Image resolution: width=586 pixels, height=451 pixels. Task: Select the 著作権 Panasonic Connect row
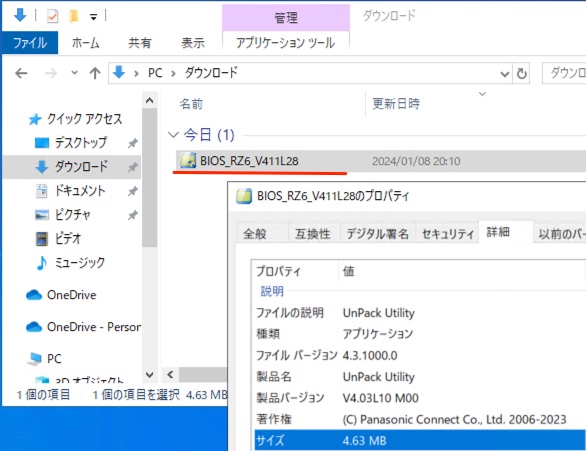click(x=419, y=419)
